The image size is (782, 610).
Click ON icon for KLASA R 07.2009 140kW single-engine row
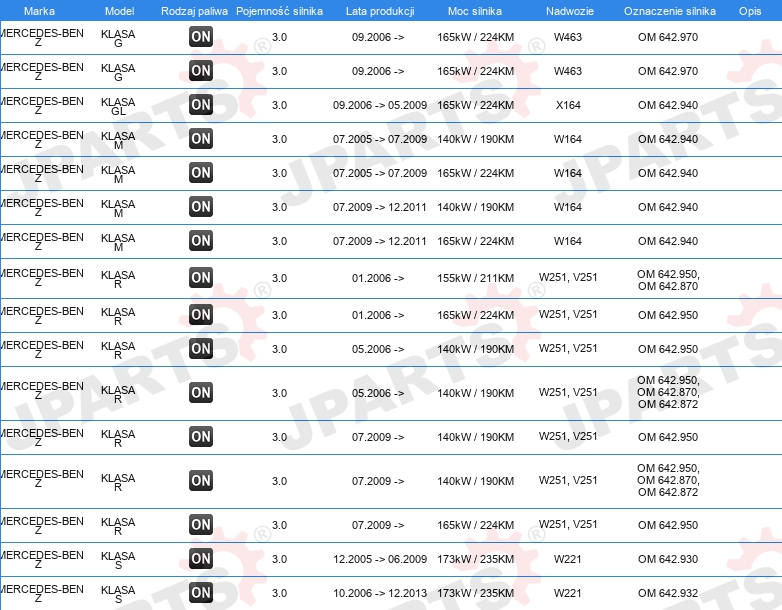(201, 436)
